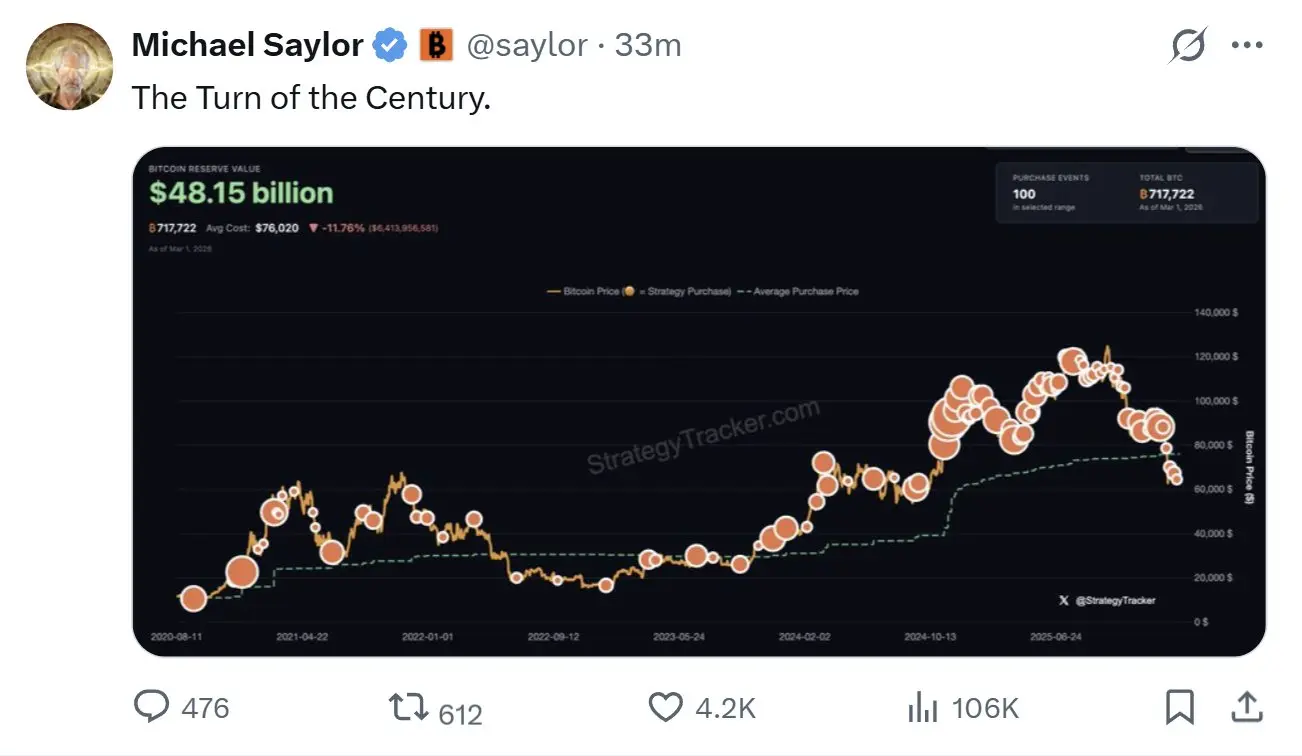Click the first purchase bubble near 2020-08-11
The height and width of the screenshot is (756, 1302).
(x=194, y=599)
